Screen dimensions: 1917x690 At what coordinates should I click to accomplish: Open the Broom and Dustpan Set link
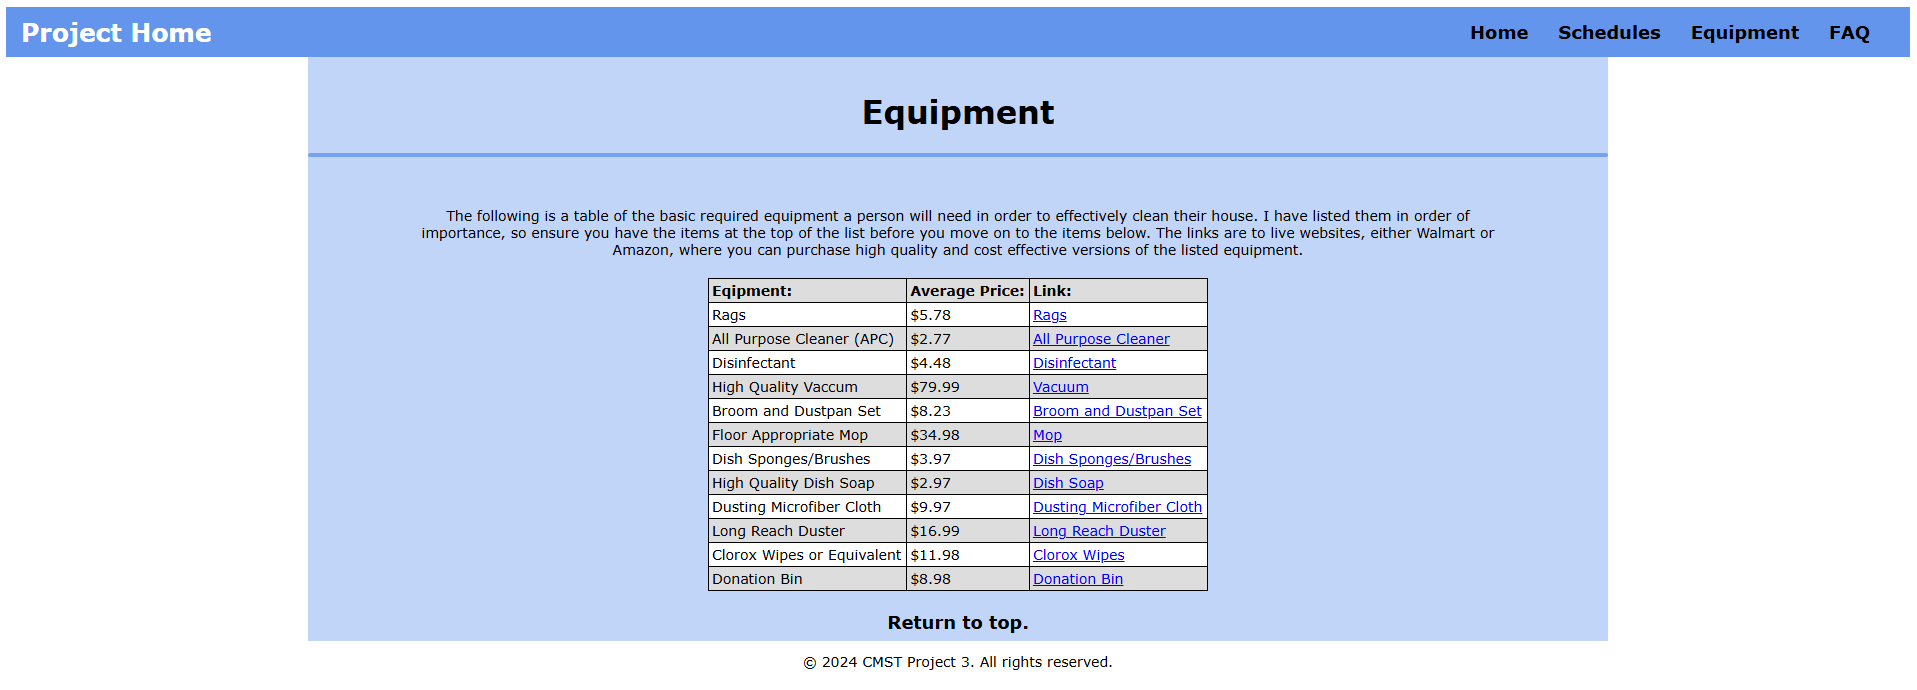(1117, 411)
